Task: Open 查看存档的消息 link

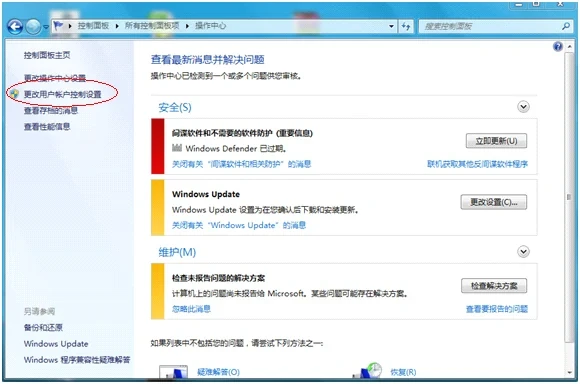Action: click(x=51, y=110)
